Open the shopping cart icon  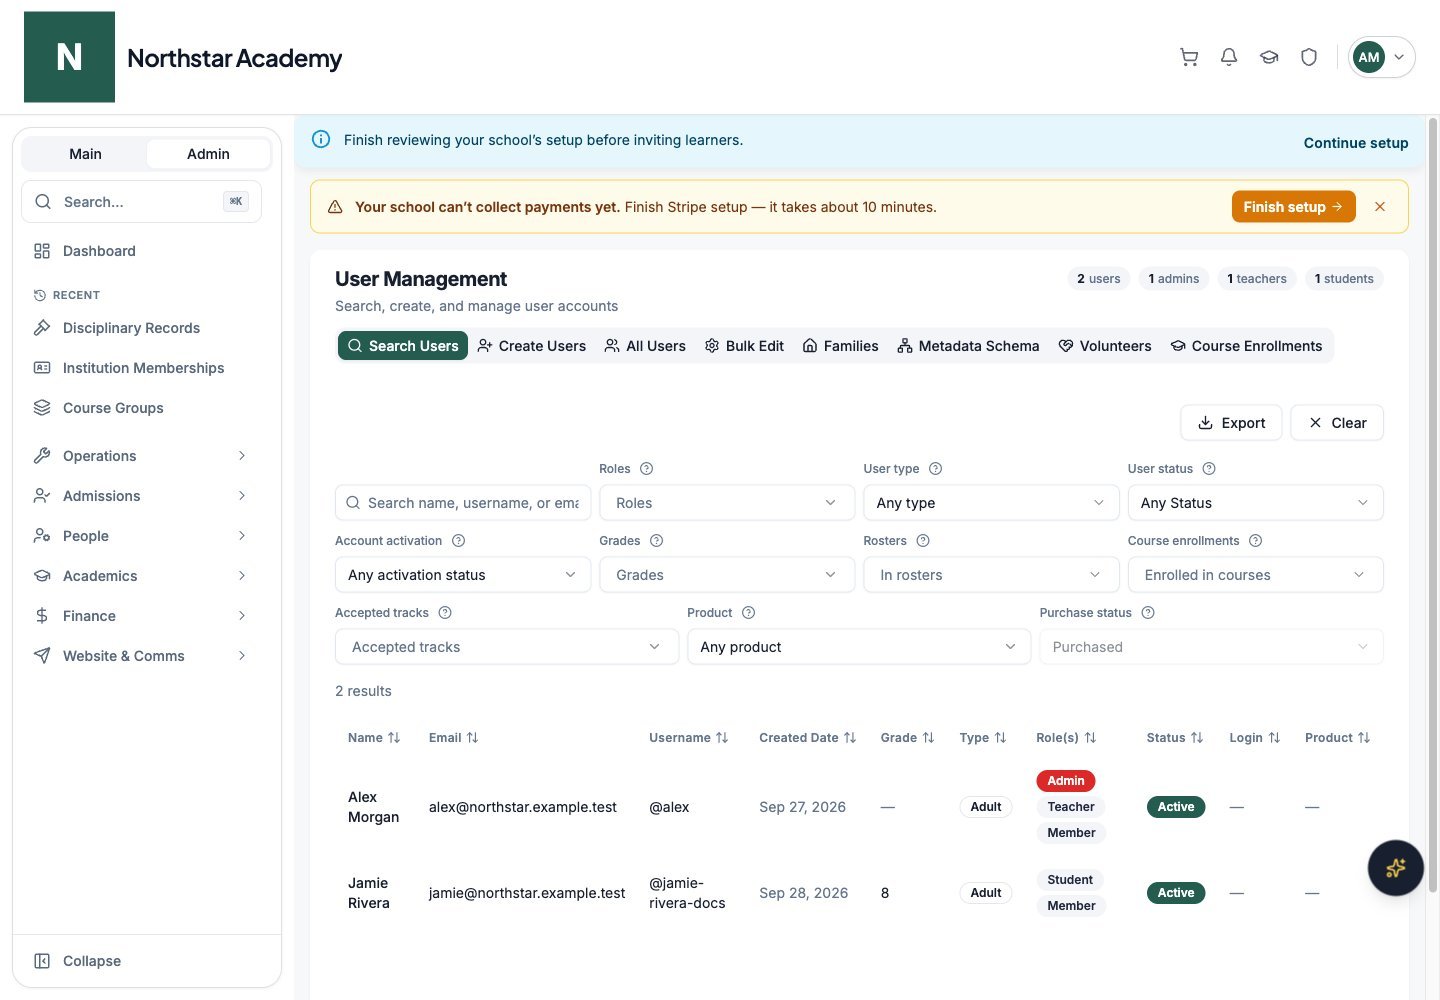click(1189, 57)
